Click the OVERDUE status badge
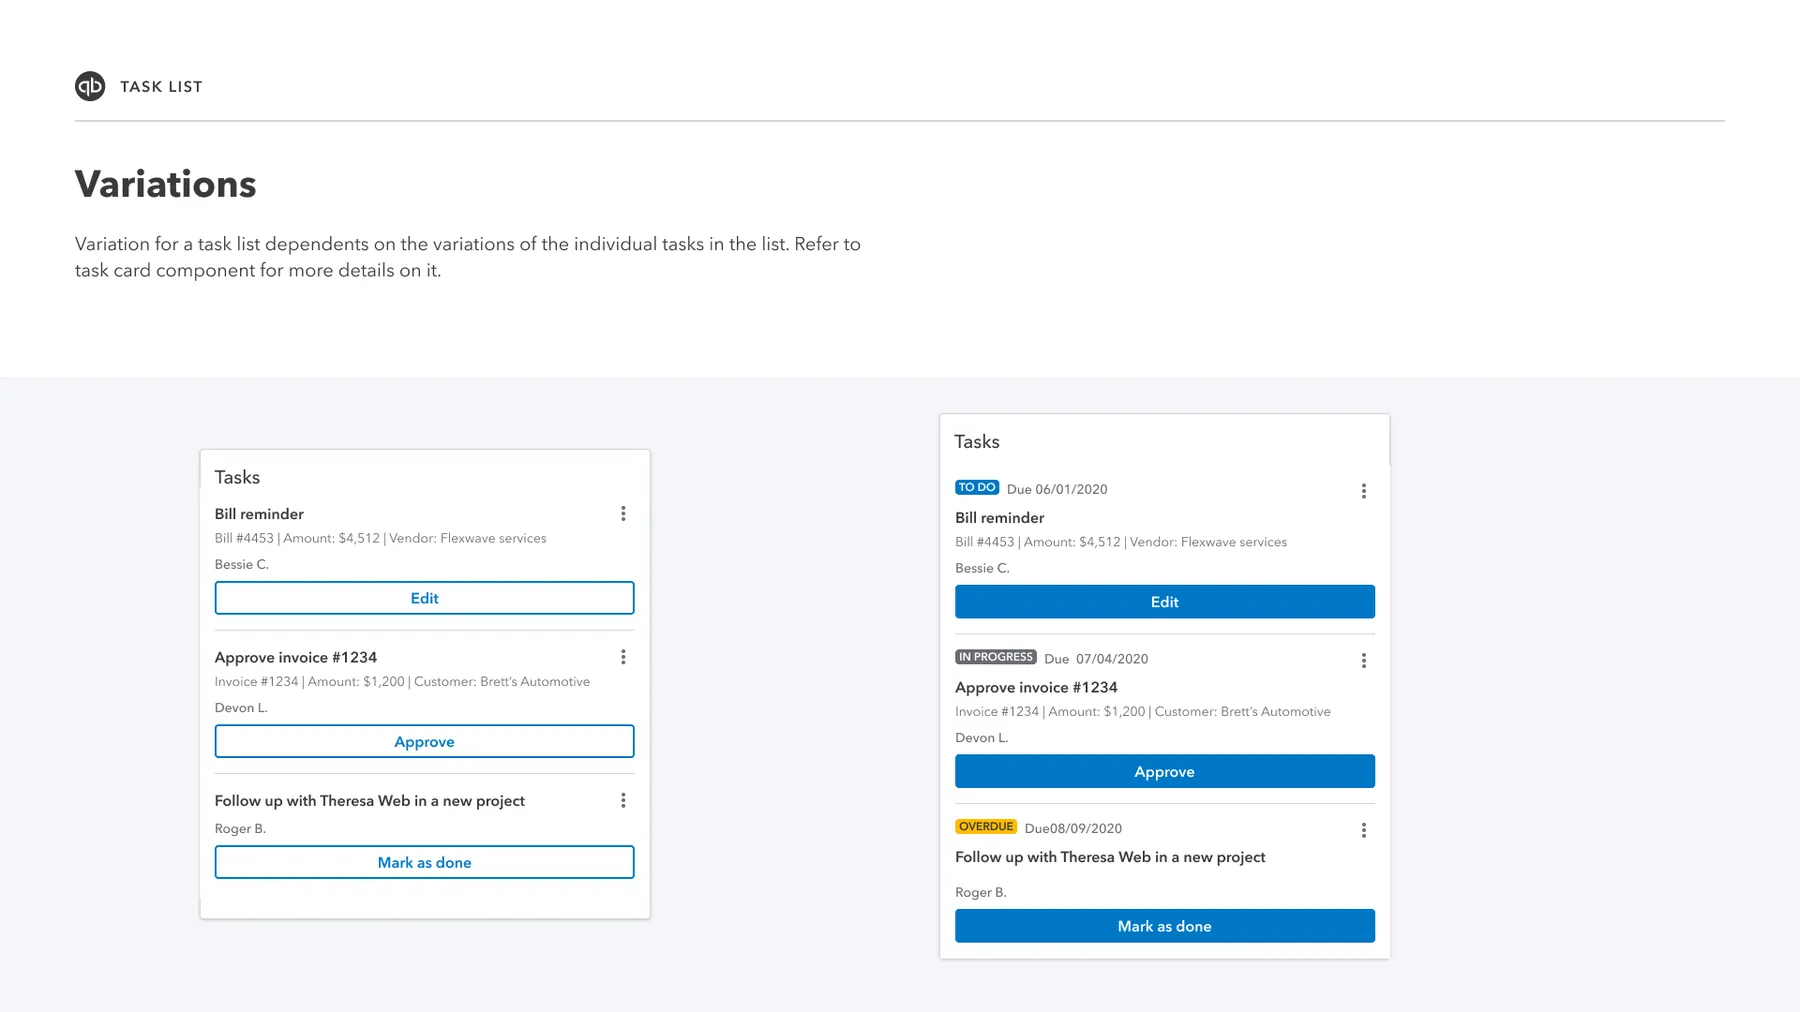1800x1012 pixels. point(986,827)
